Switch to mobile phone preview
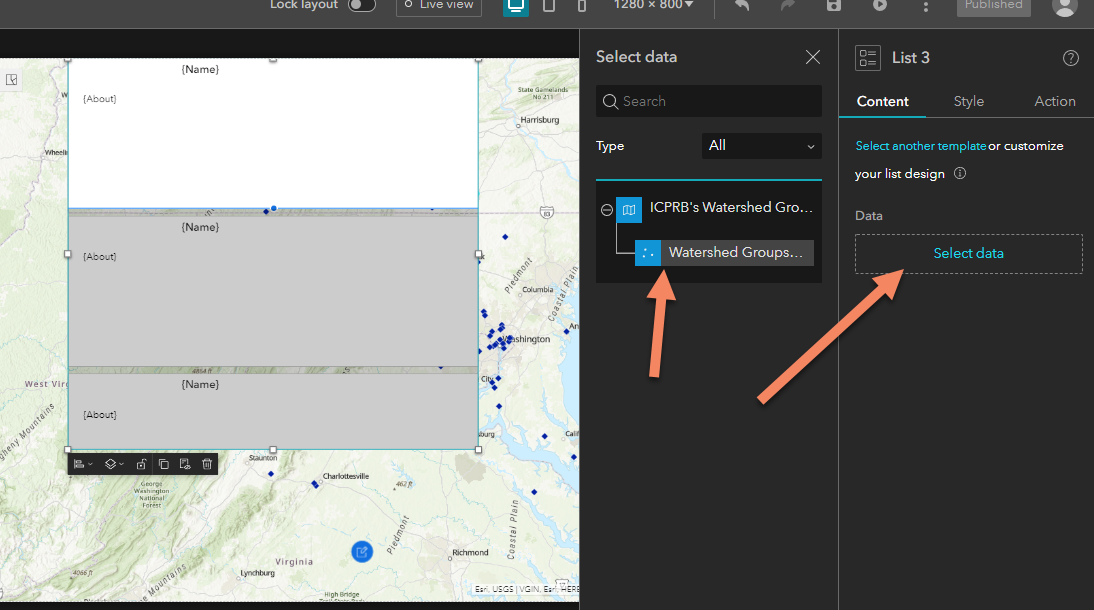1094x610 pixels. [x=582, y=6]
